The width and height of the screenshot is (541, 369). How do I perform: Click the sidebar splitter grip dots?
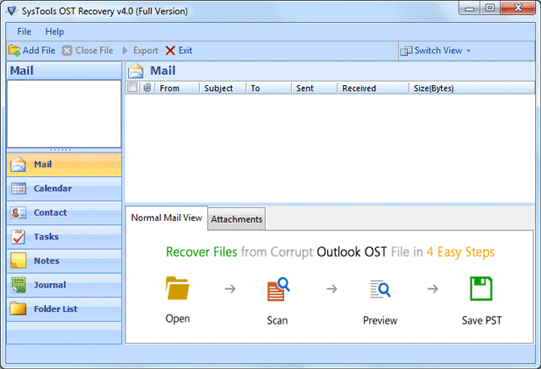click(61, 150)
